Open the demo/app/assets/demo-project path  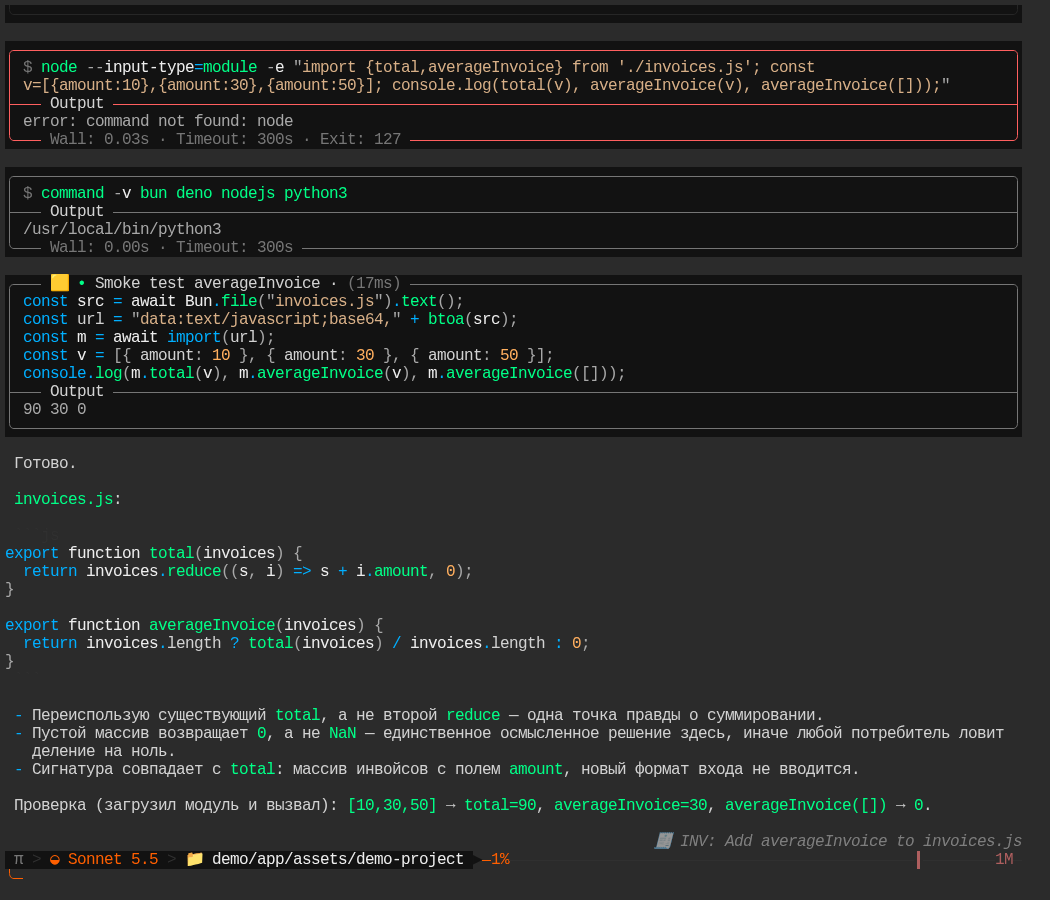[338, 859]
